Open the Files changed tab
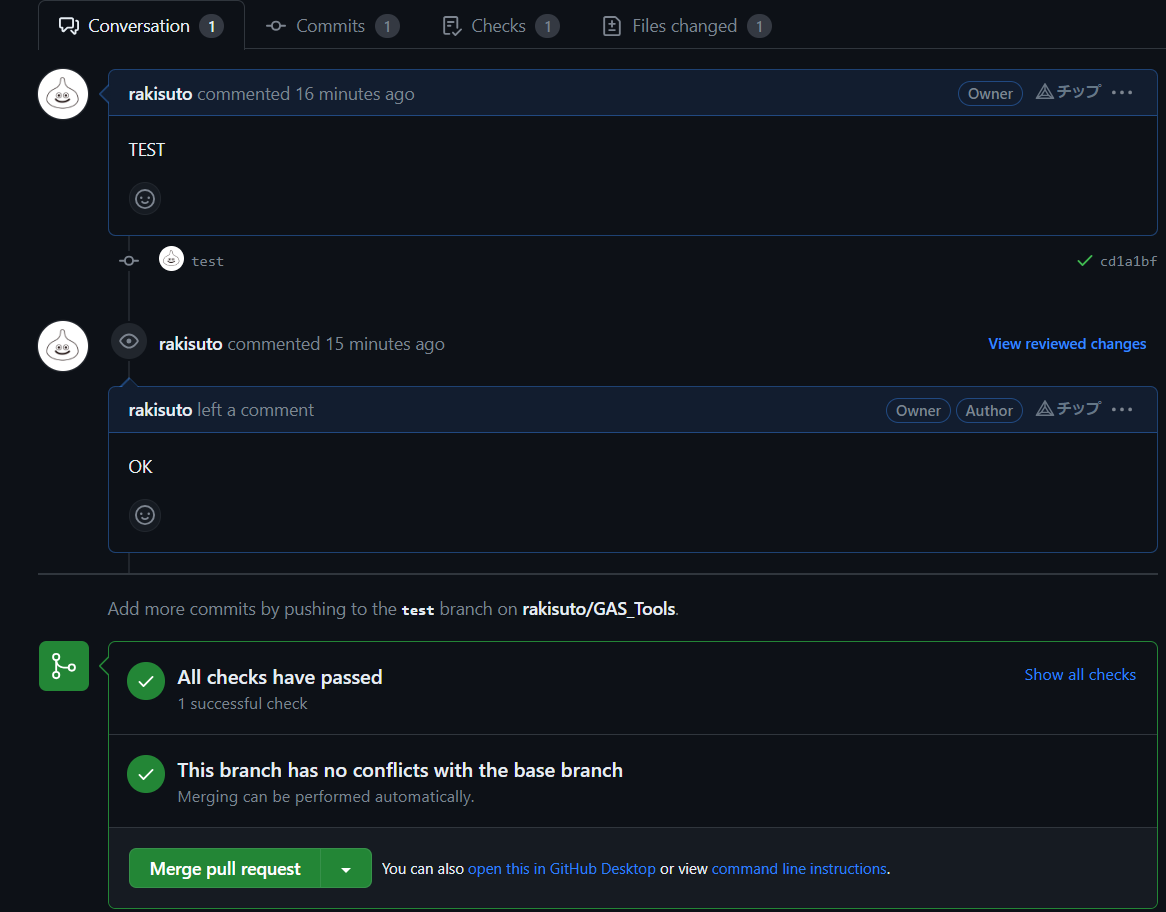 coord(686,26)
